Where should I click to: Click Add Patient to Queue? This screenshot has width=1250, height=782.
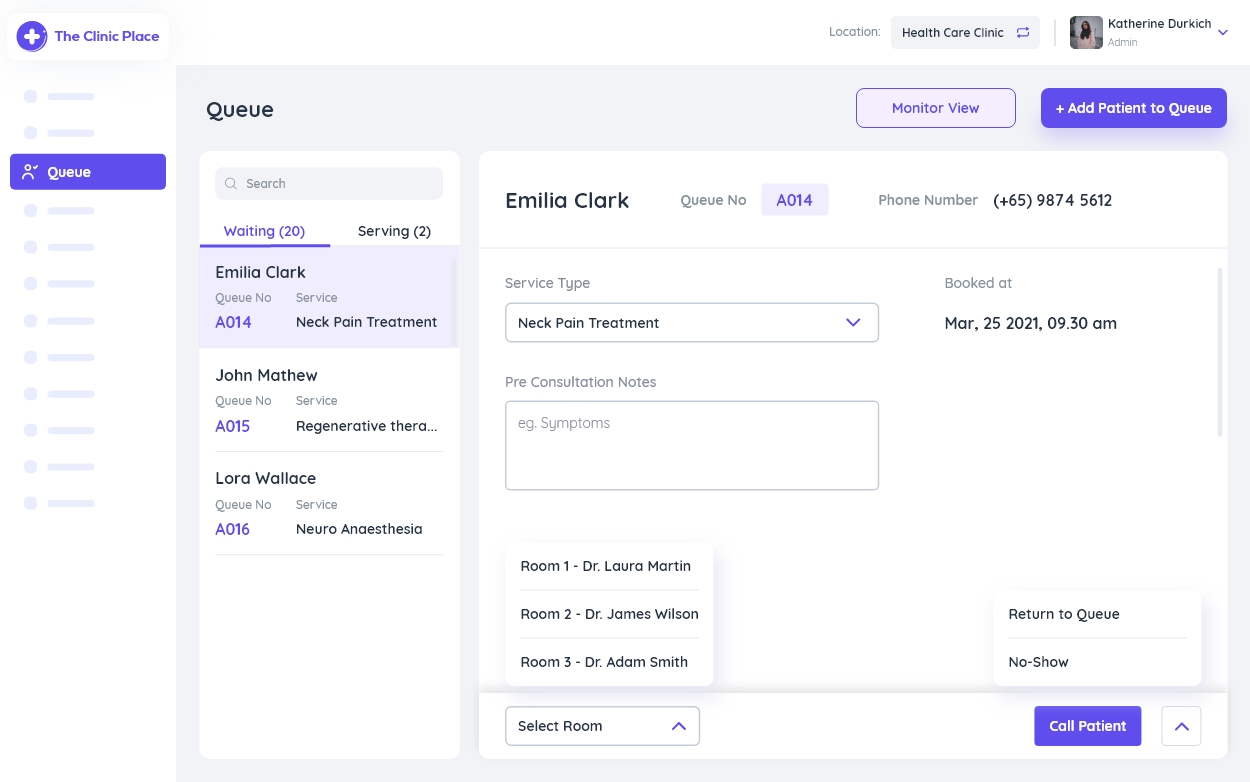tap(1133, 108)
